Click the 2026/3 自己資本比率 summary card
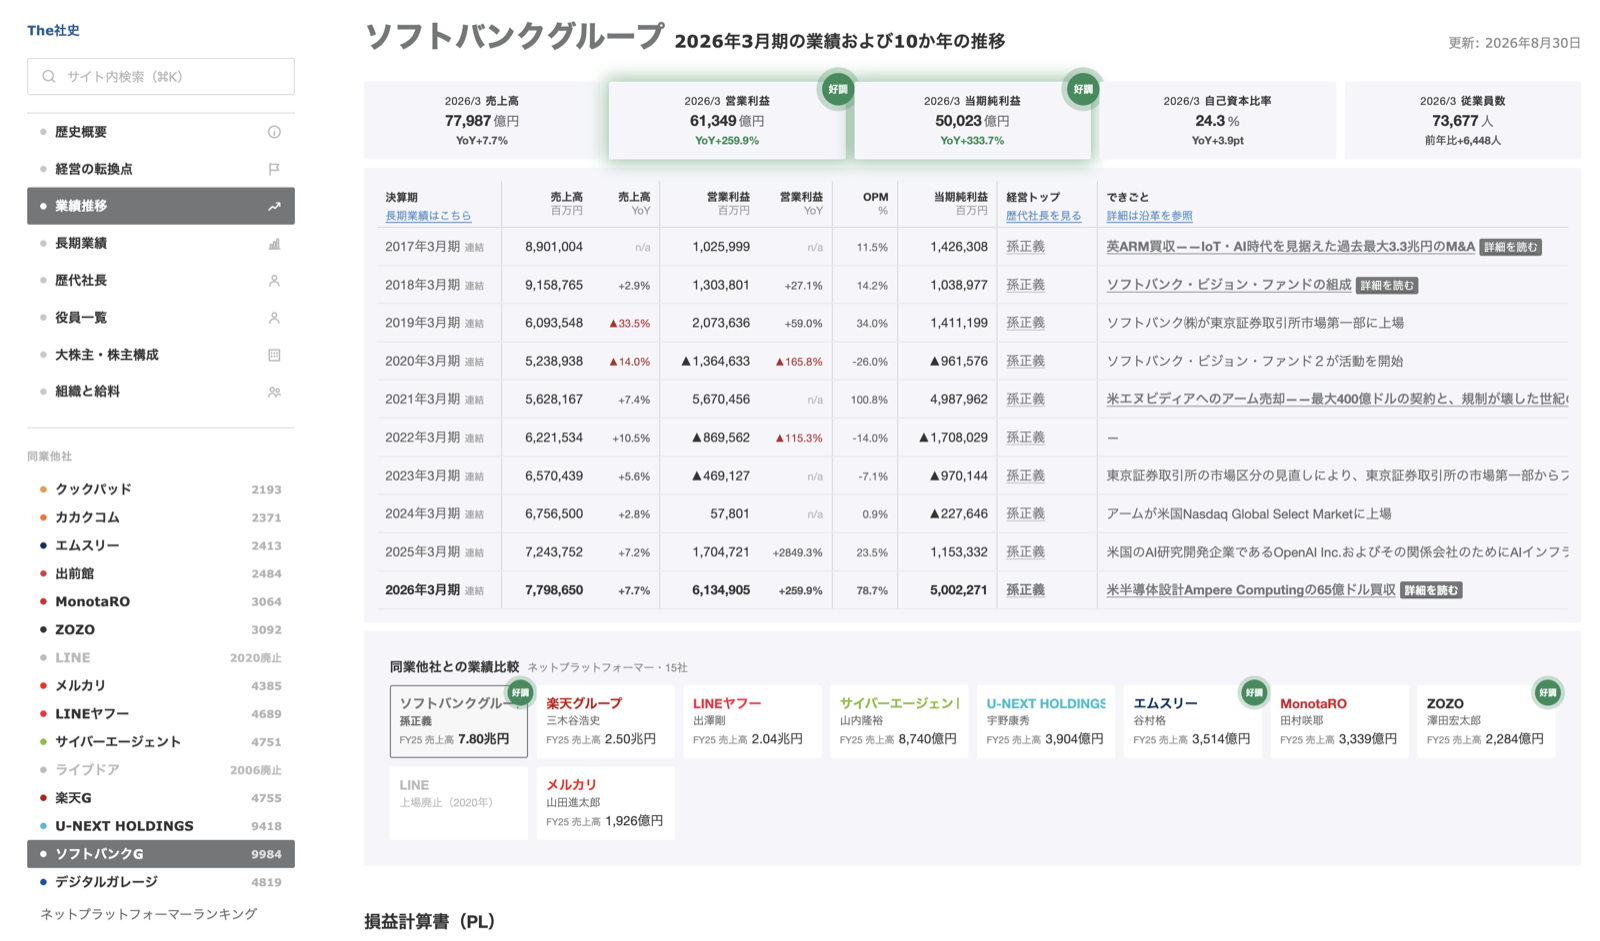This screenshot has height=941, width=1600. click(x=1217, y=120)
